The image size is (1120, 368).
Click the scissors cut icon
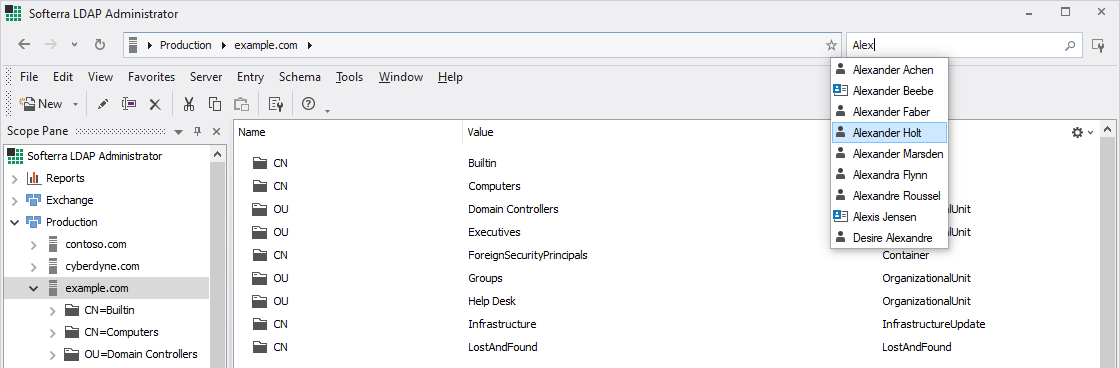189,104
